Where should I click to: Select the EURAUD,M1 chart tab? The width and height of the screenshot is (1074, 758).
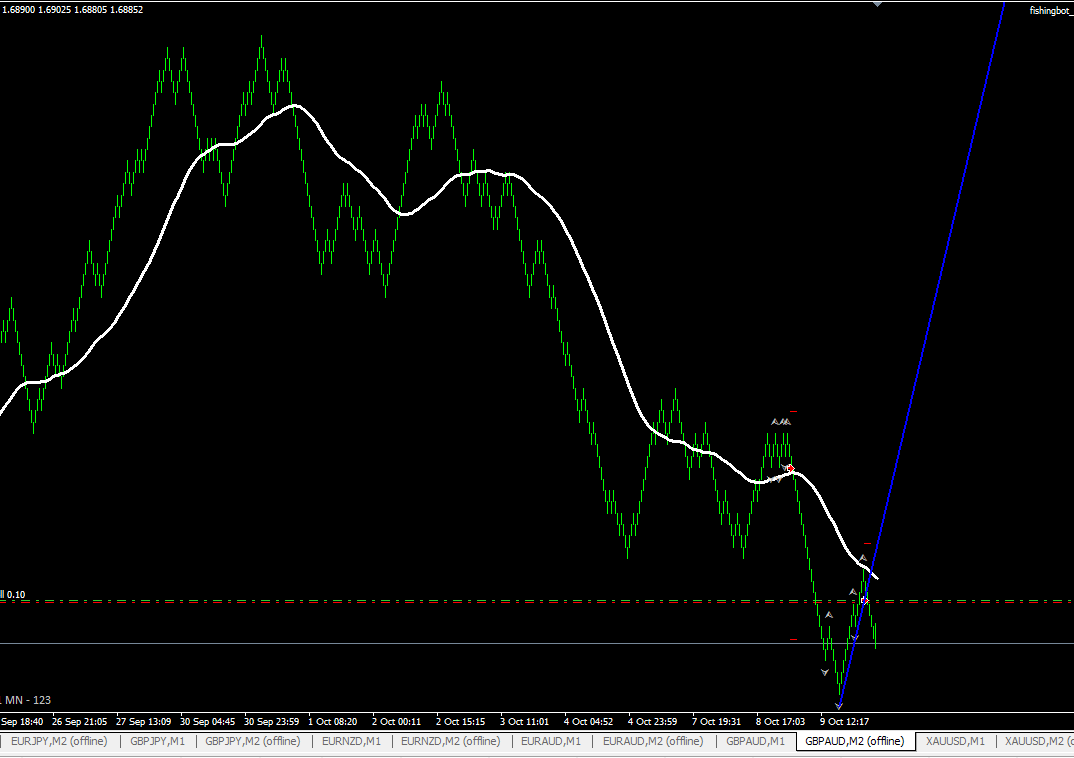point(551,741)
